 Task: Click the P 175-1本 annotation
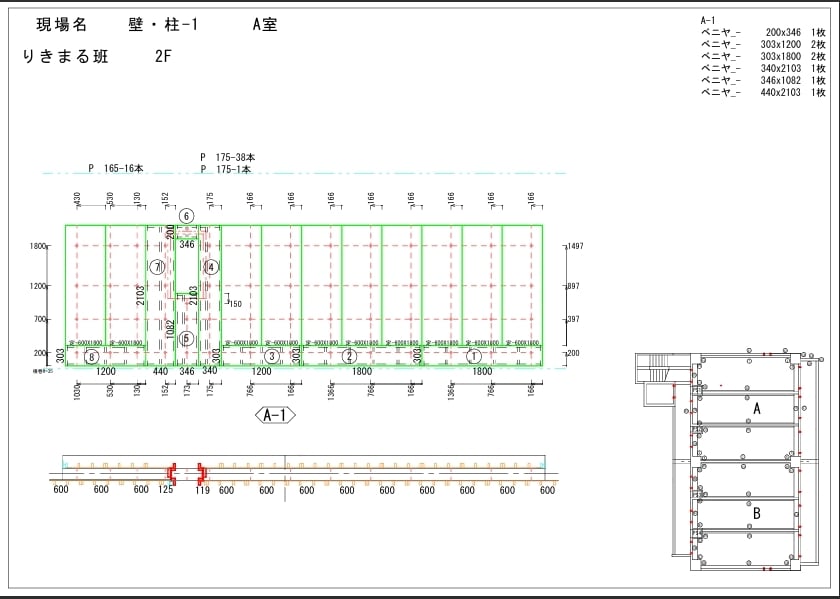click(226, 169)
